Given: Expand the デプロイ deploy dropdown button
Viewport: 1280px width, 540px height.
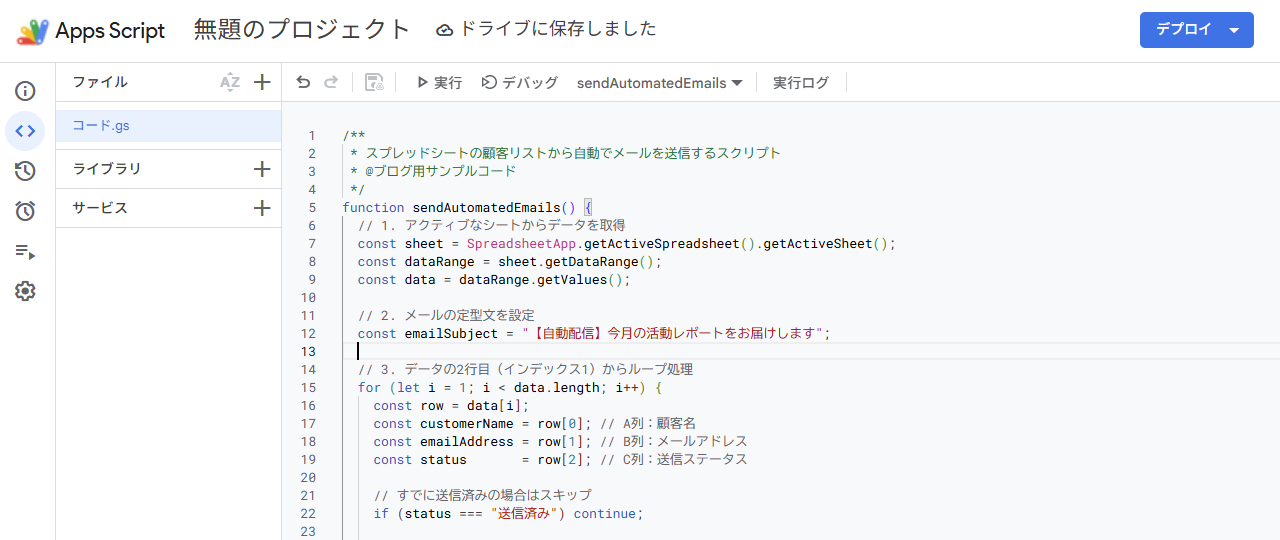Looking at the screenshot, I should pyautogui.click(x=1197, y=30).
